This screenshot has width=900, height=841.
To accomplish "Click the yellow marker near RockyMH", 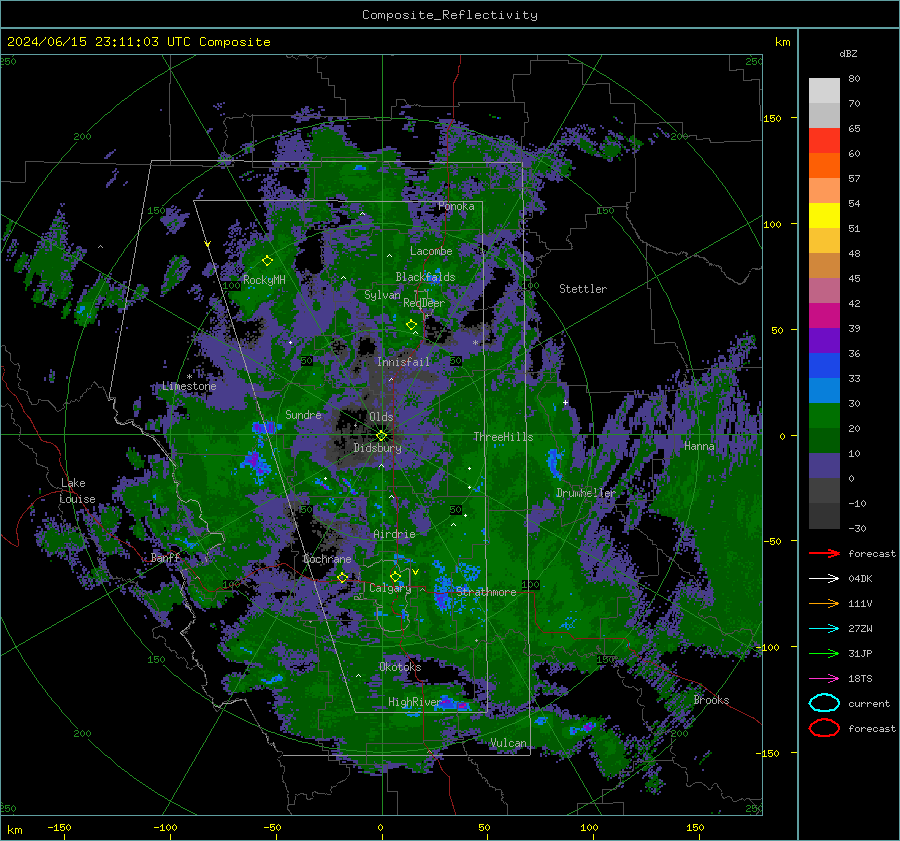I will [267, 261].
